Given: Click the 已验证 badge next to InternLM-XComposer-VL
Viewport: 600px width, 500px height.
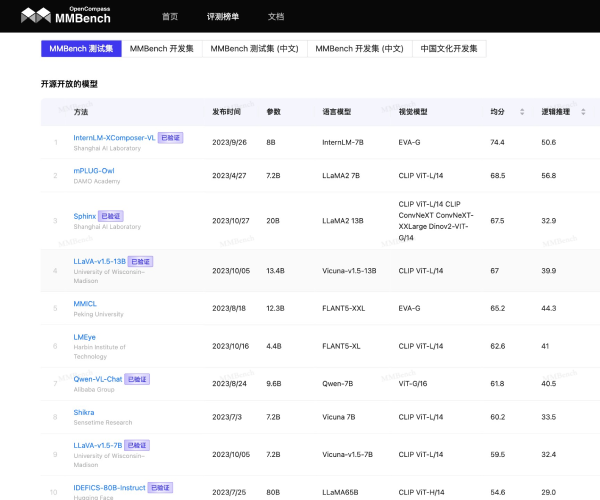Looking at the screenshot, I should pyautogui.click(x=171, y=137).
